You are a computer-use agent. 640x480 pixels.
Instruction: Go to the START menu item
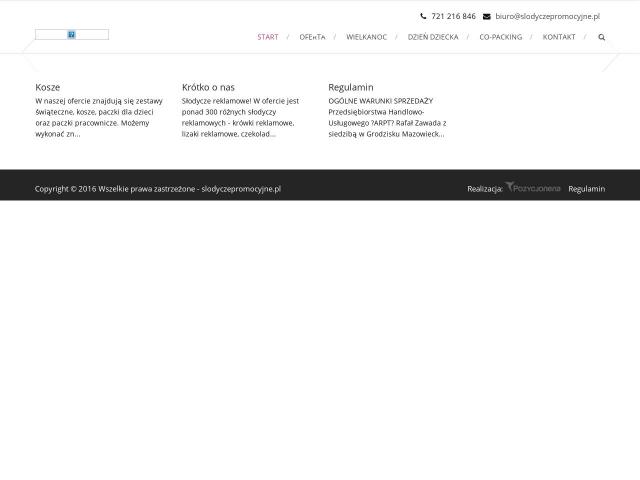click(x=268, y=37)
